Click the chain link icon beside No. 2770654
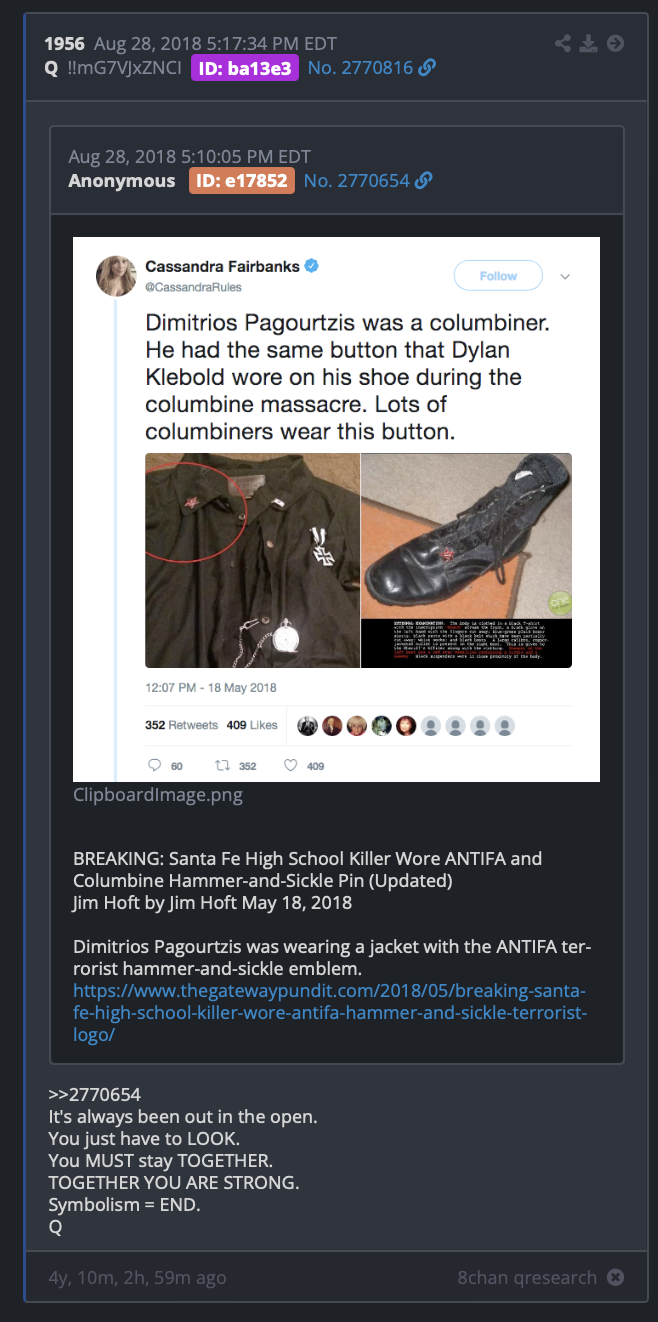 (423, 181)
